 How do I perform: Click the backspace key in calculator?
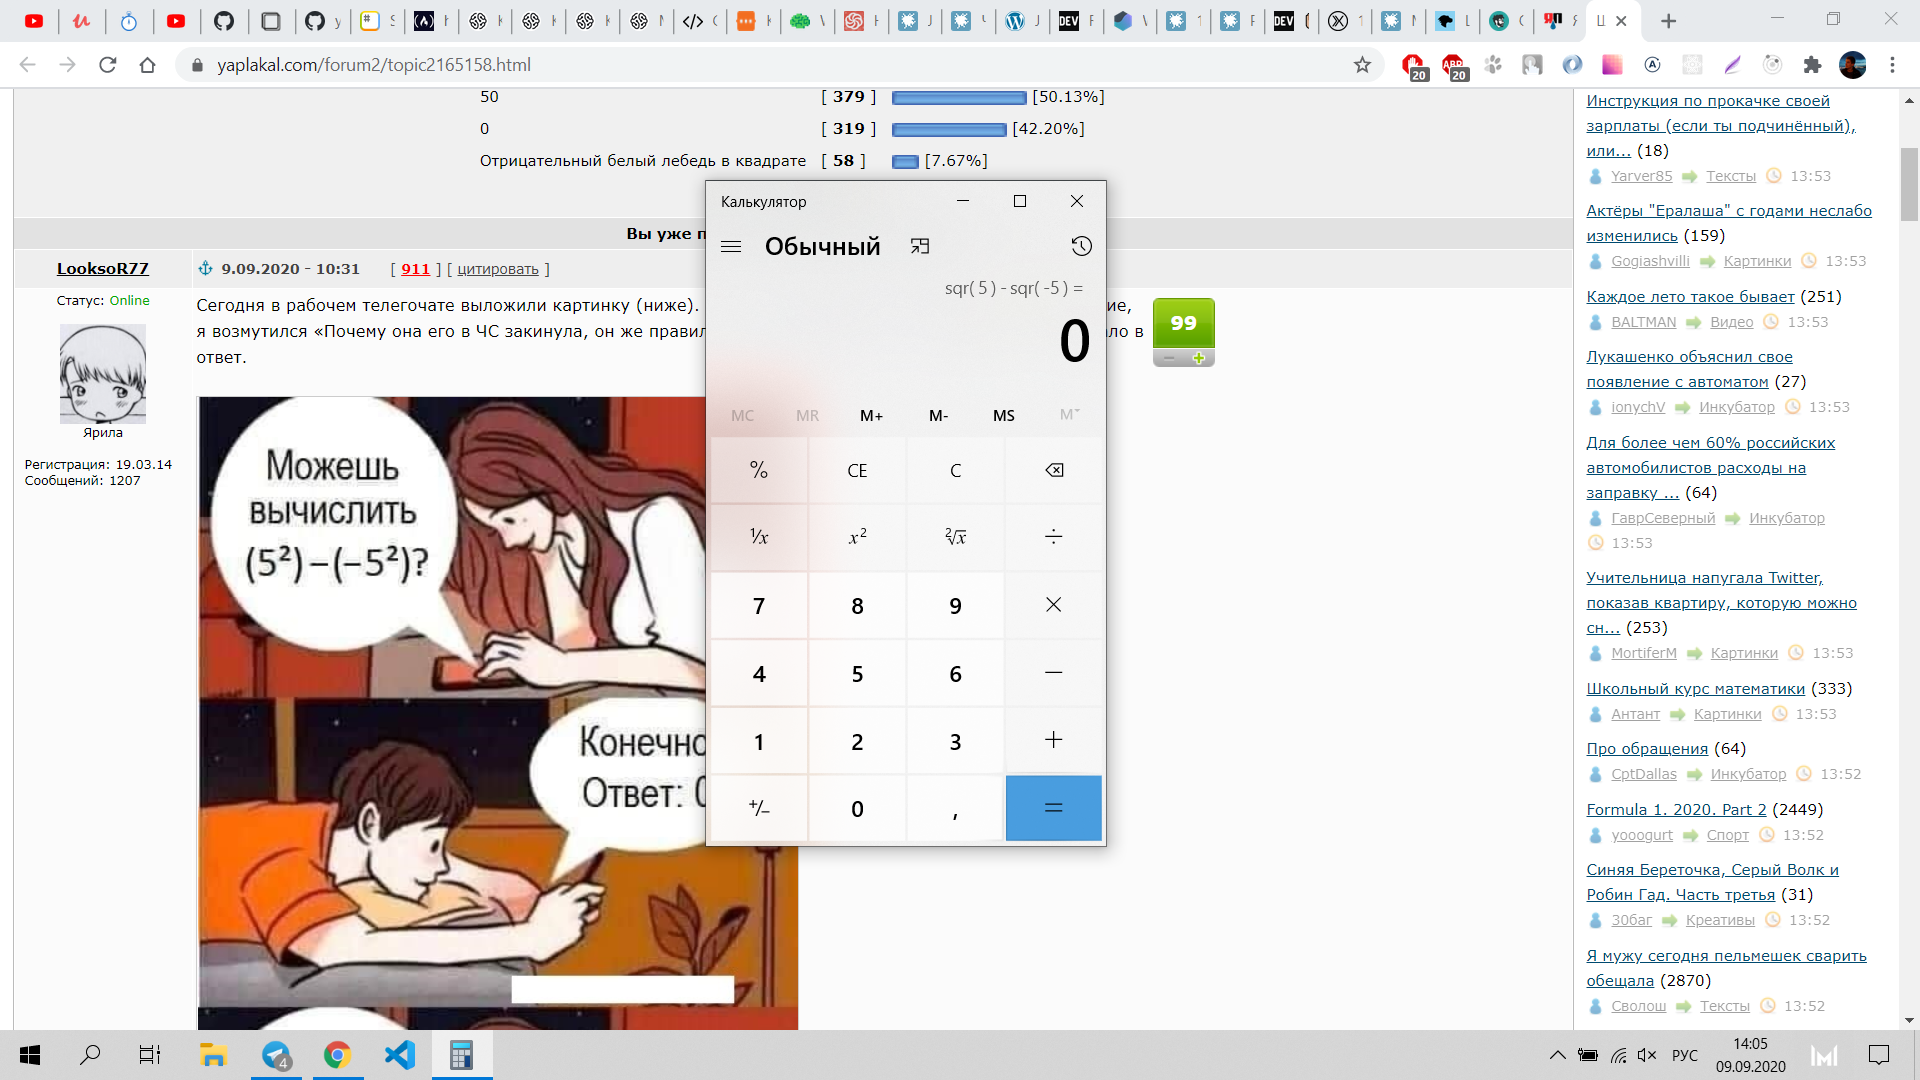pyautogui.click(x=1054, y=470)
